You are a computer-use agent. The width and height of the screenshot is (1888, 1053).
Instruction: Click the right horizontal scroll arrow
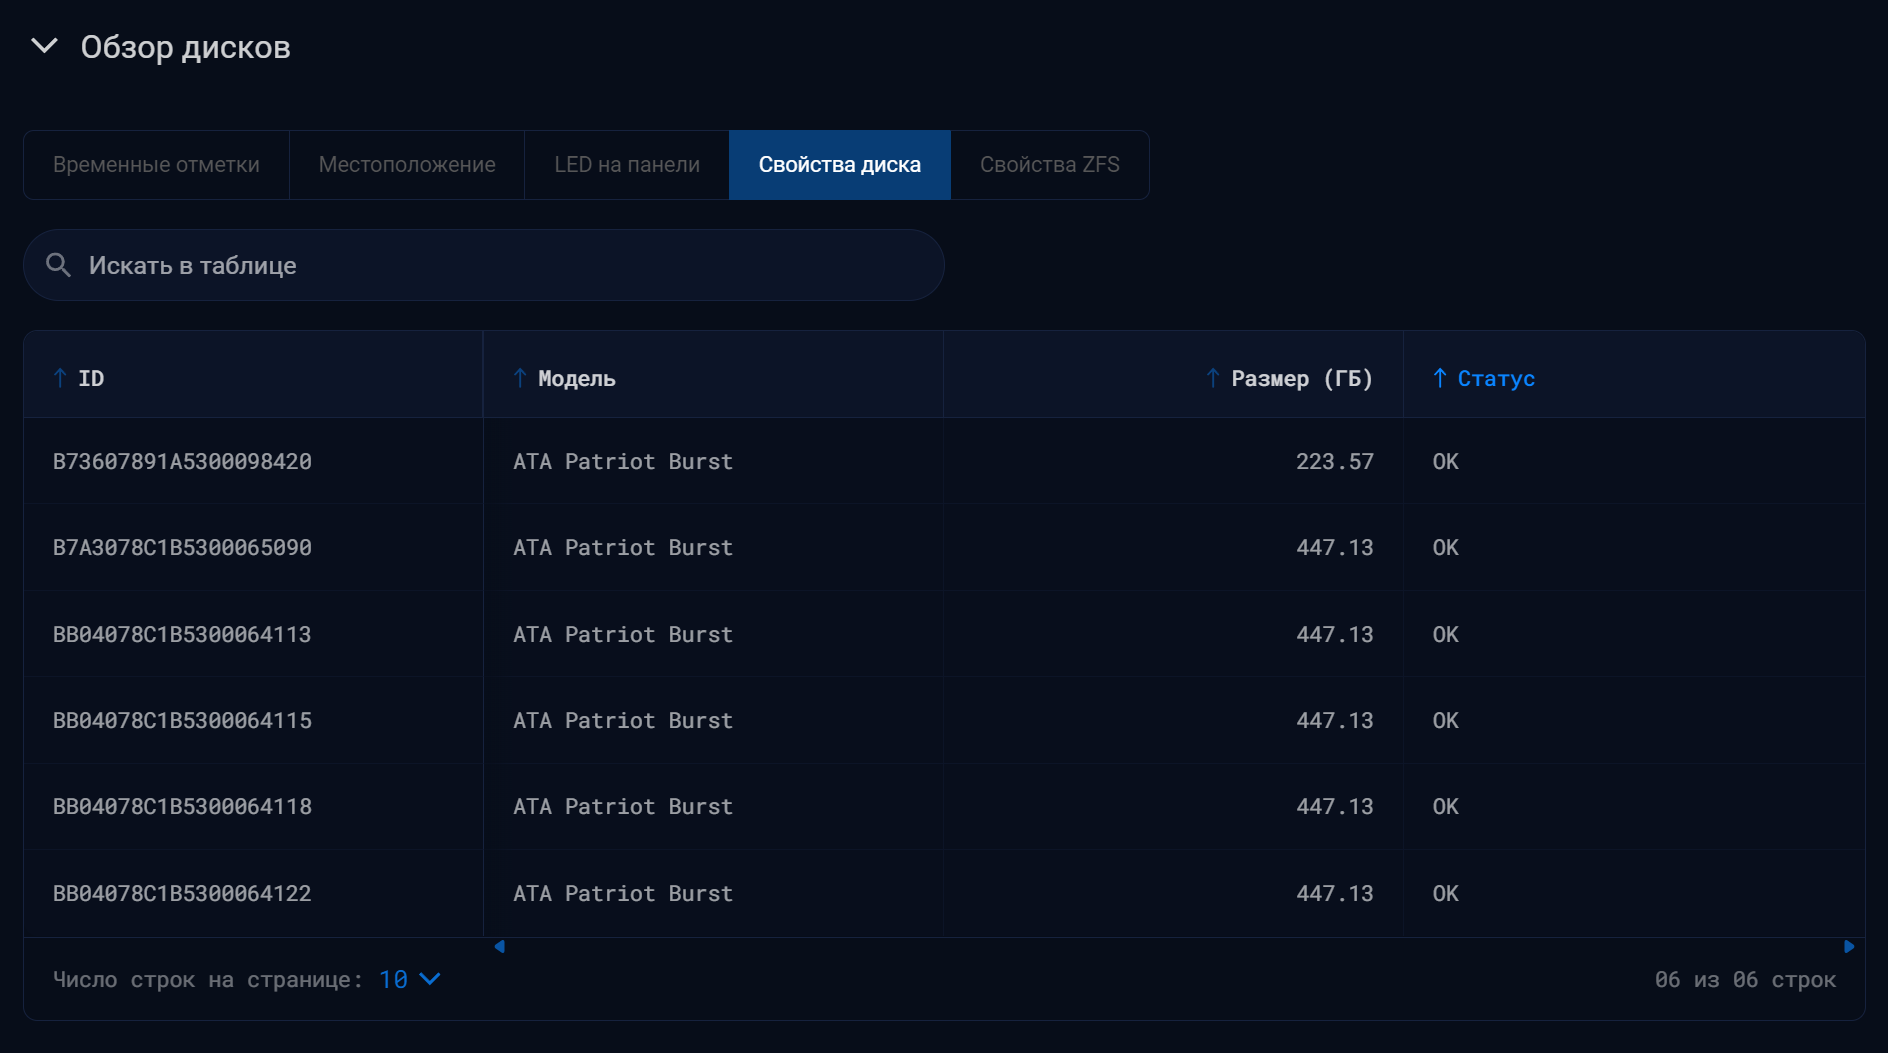click(x=1849, y=946)
